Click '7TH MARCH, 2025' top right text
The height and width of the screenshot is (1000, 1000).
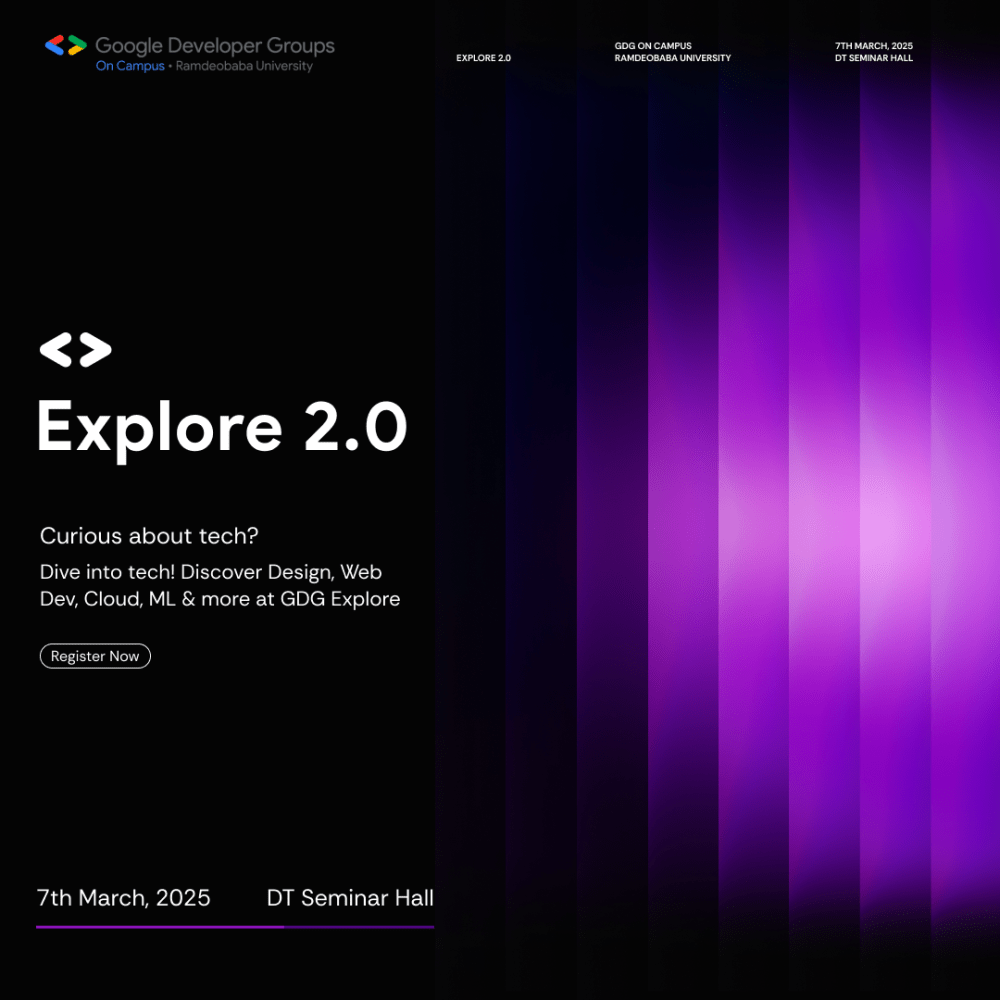874,46
